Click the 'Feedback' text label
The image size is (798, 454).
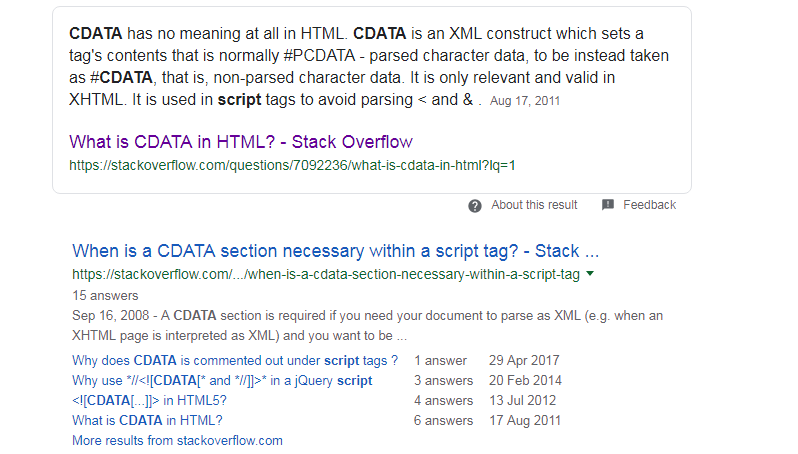[649, 205]
